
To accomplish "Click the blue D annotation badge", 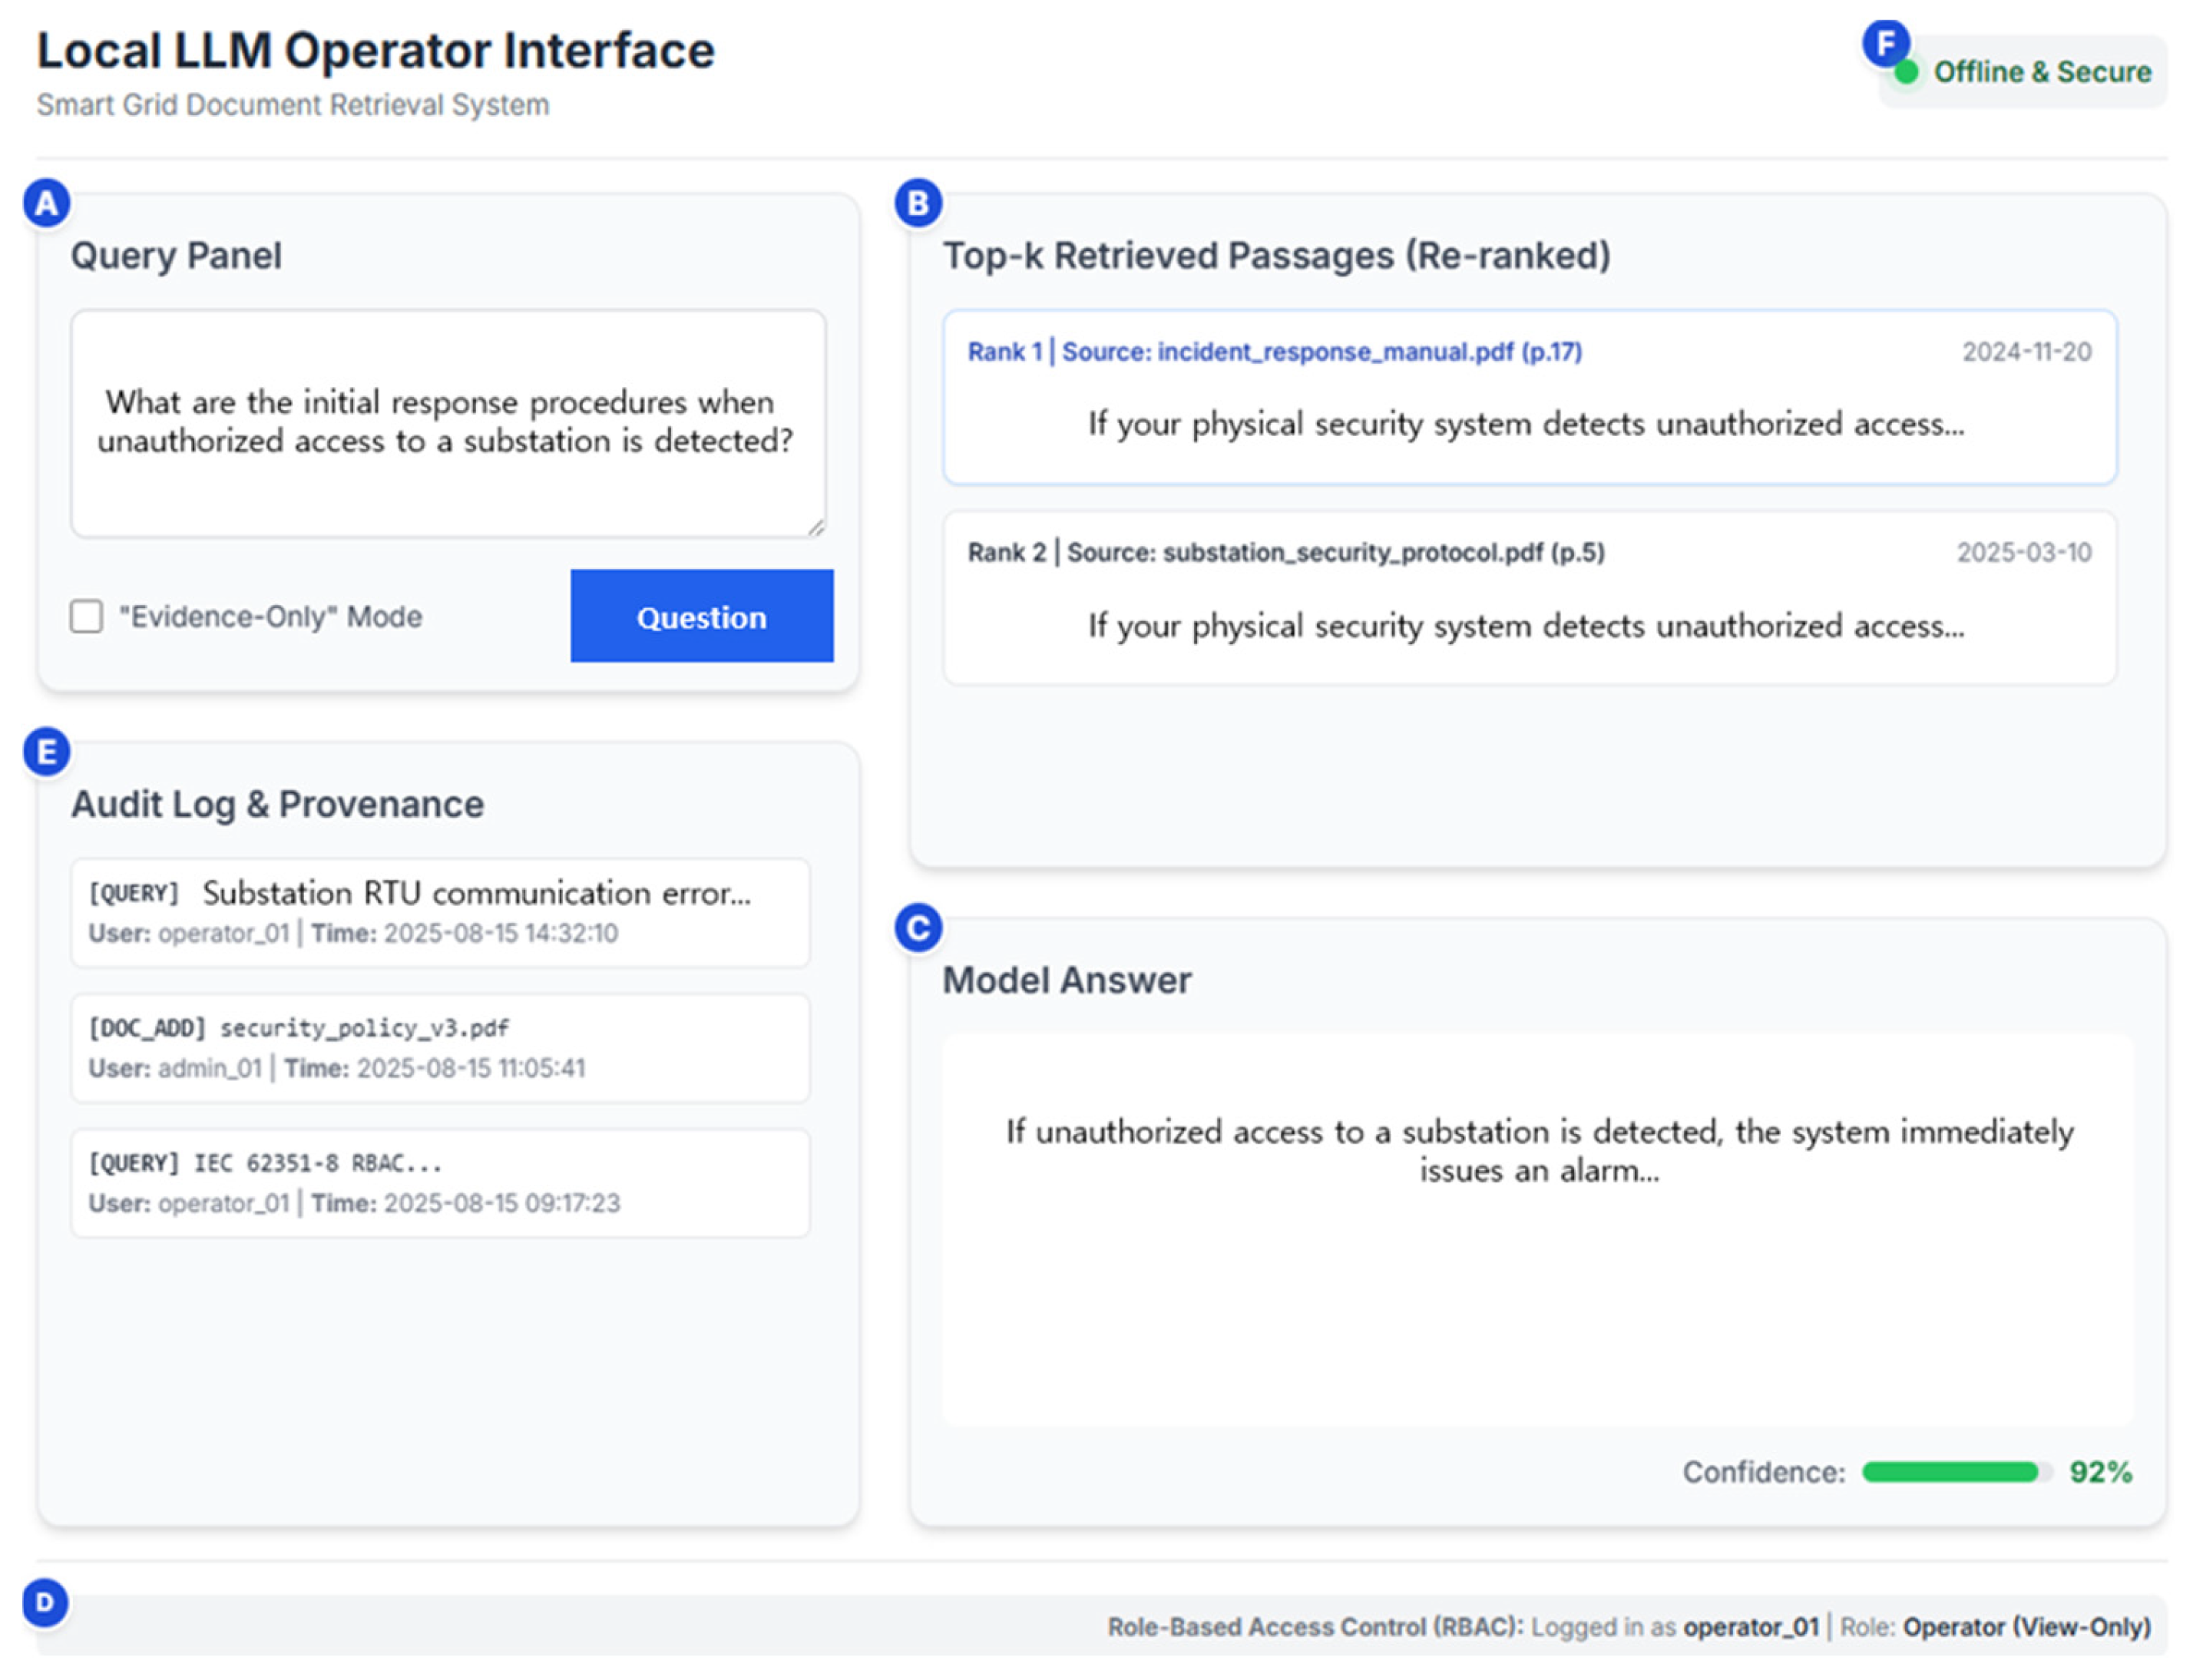I will 46,1602.
